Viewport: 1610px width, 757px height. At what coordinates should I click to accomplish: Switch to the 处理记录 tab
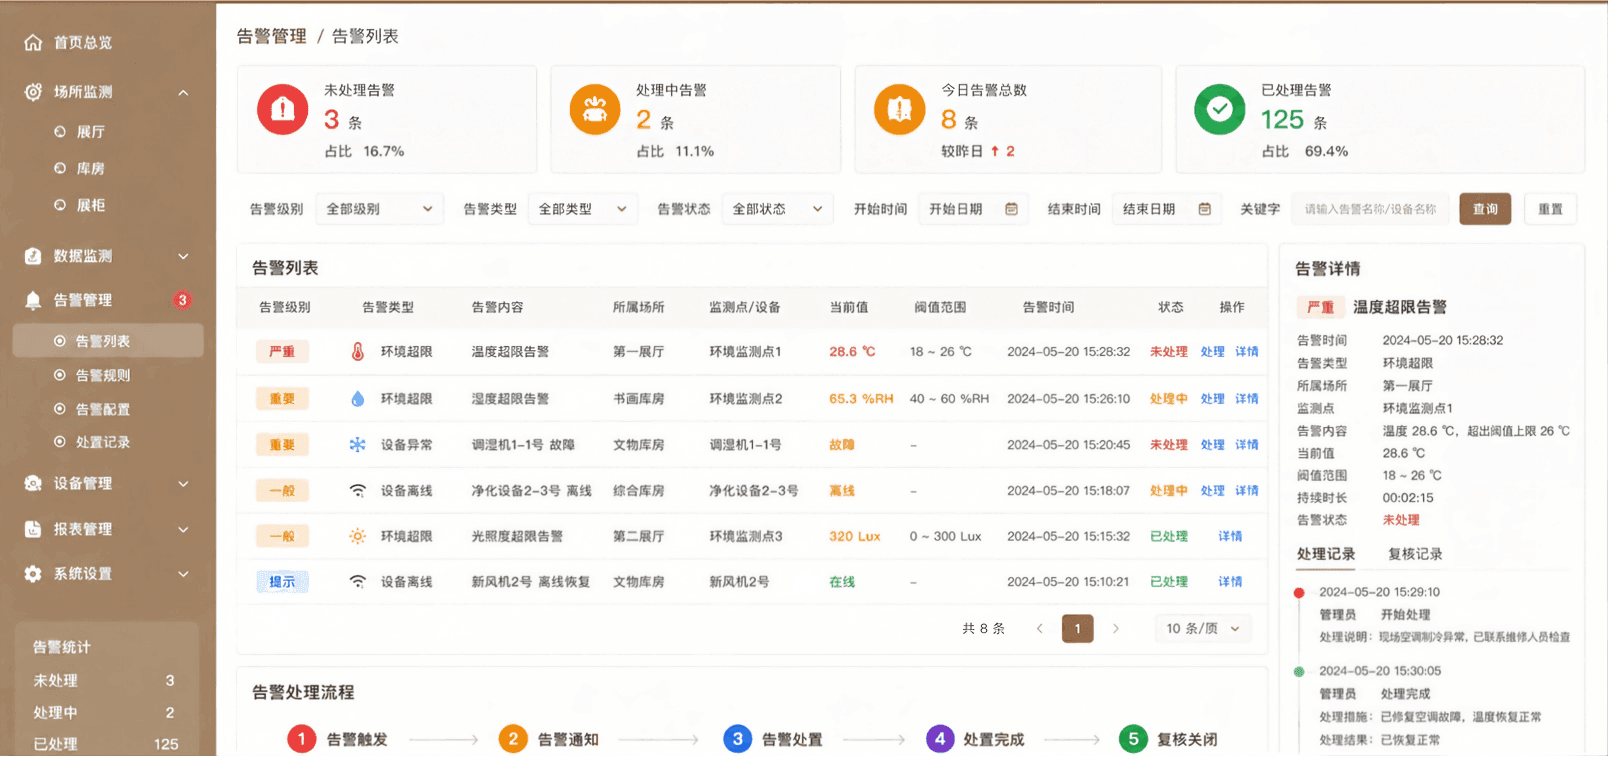point(1326,554)
